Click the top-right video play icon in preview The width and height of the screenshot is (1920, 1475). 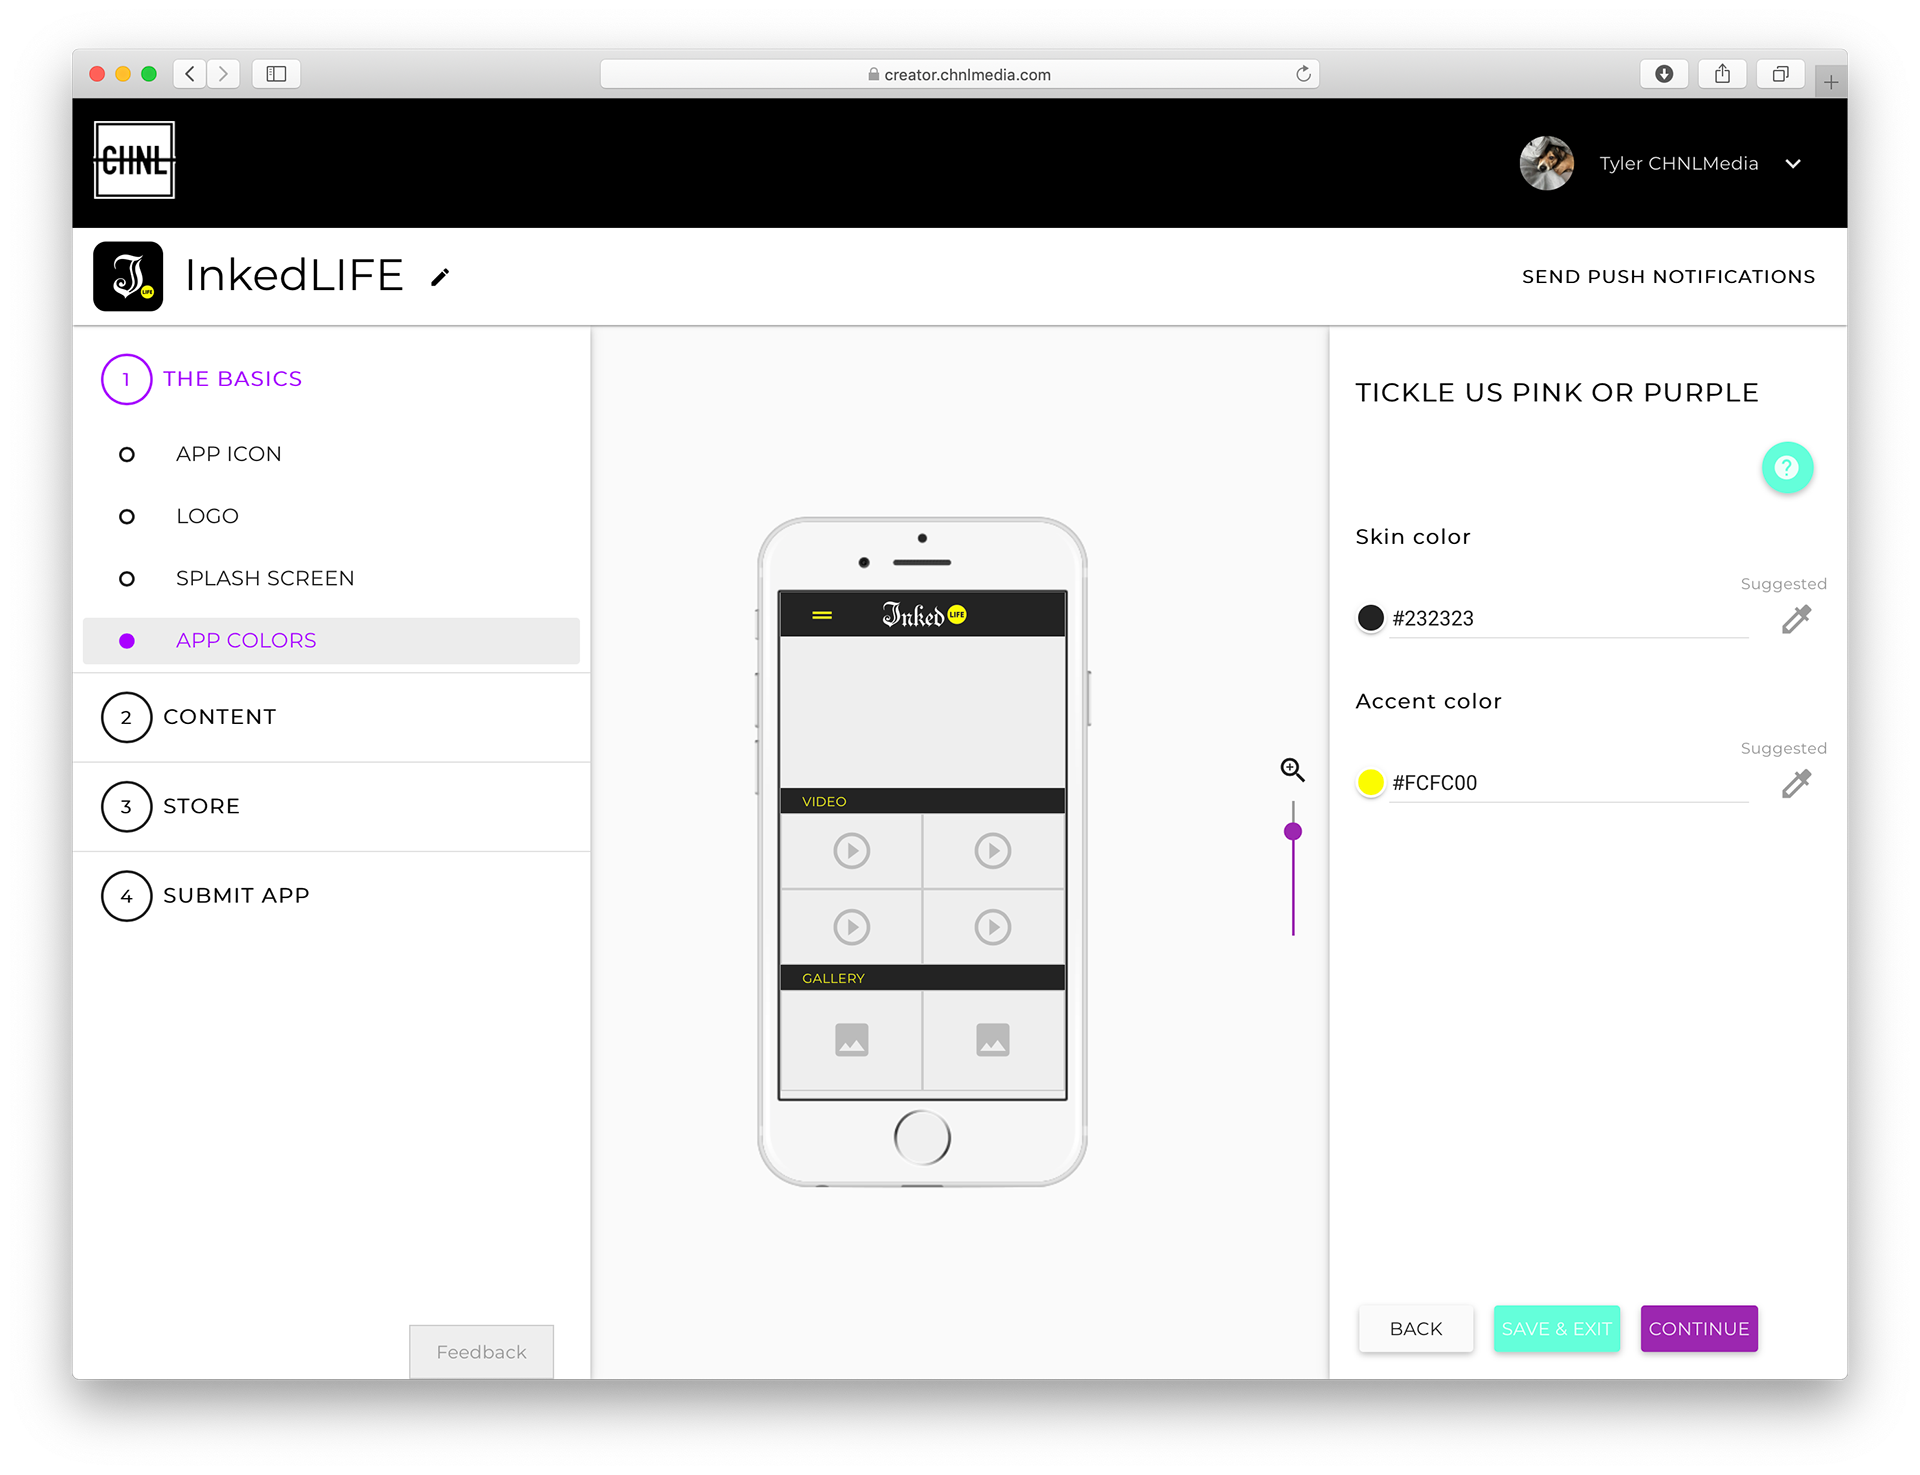993,851
